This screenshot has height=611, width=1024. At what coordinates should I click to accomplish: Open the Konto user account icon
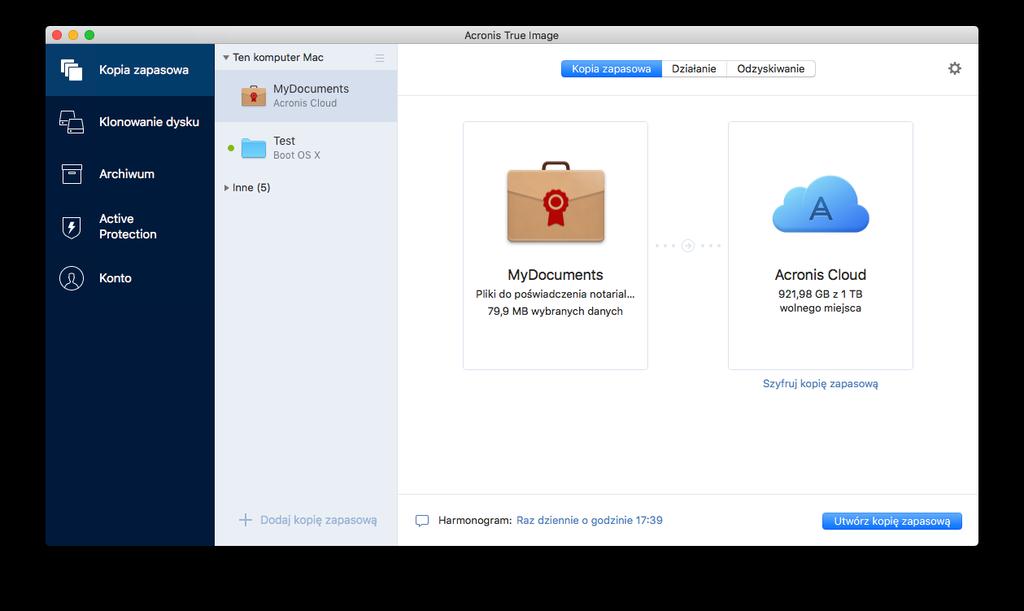(71, 278)
